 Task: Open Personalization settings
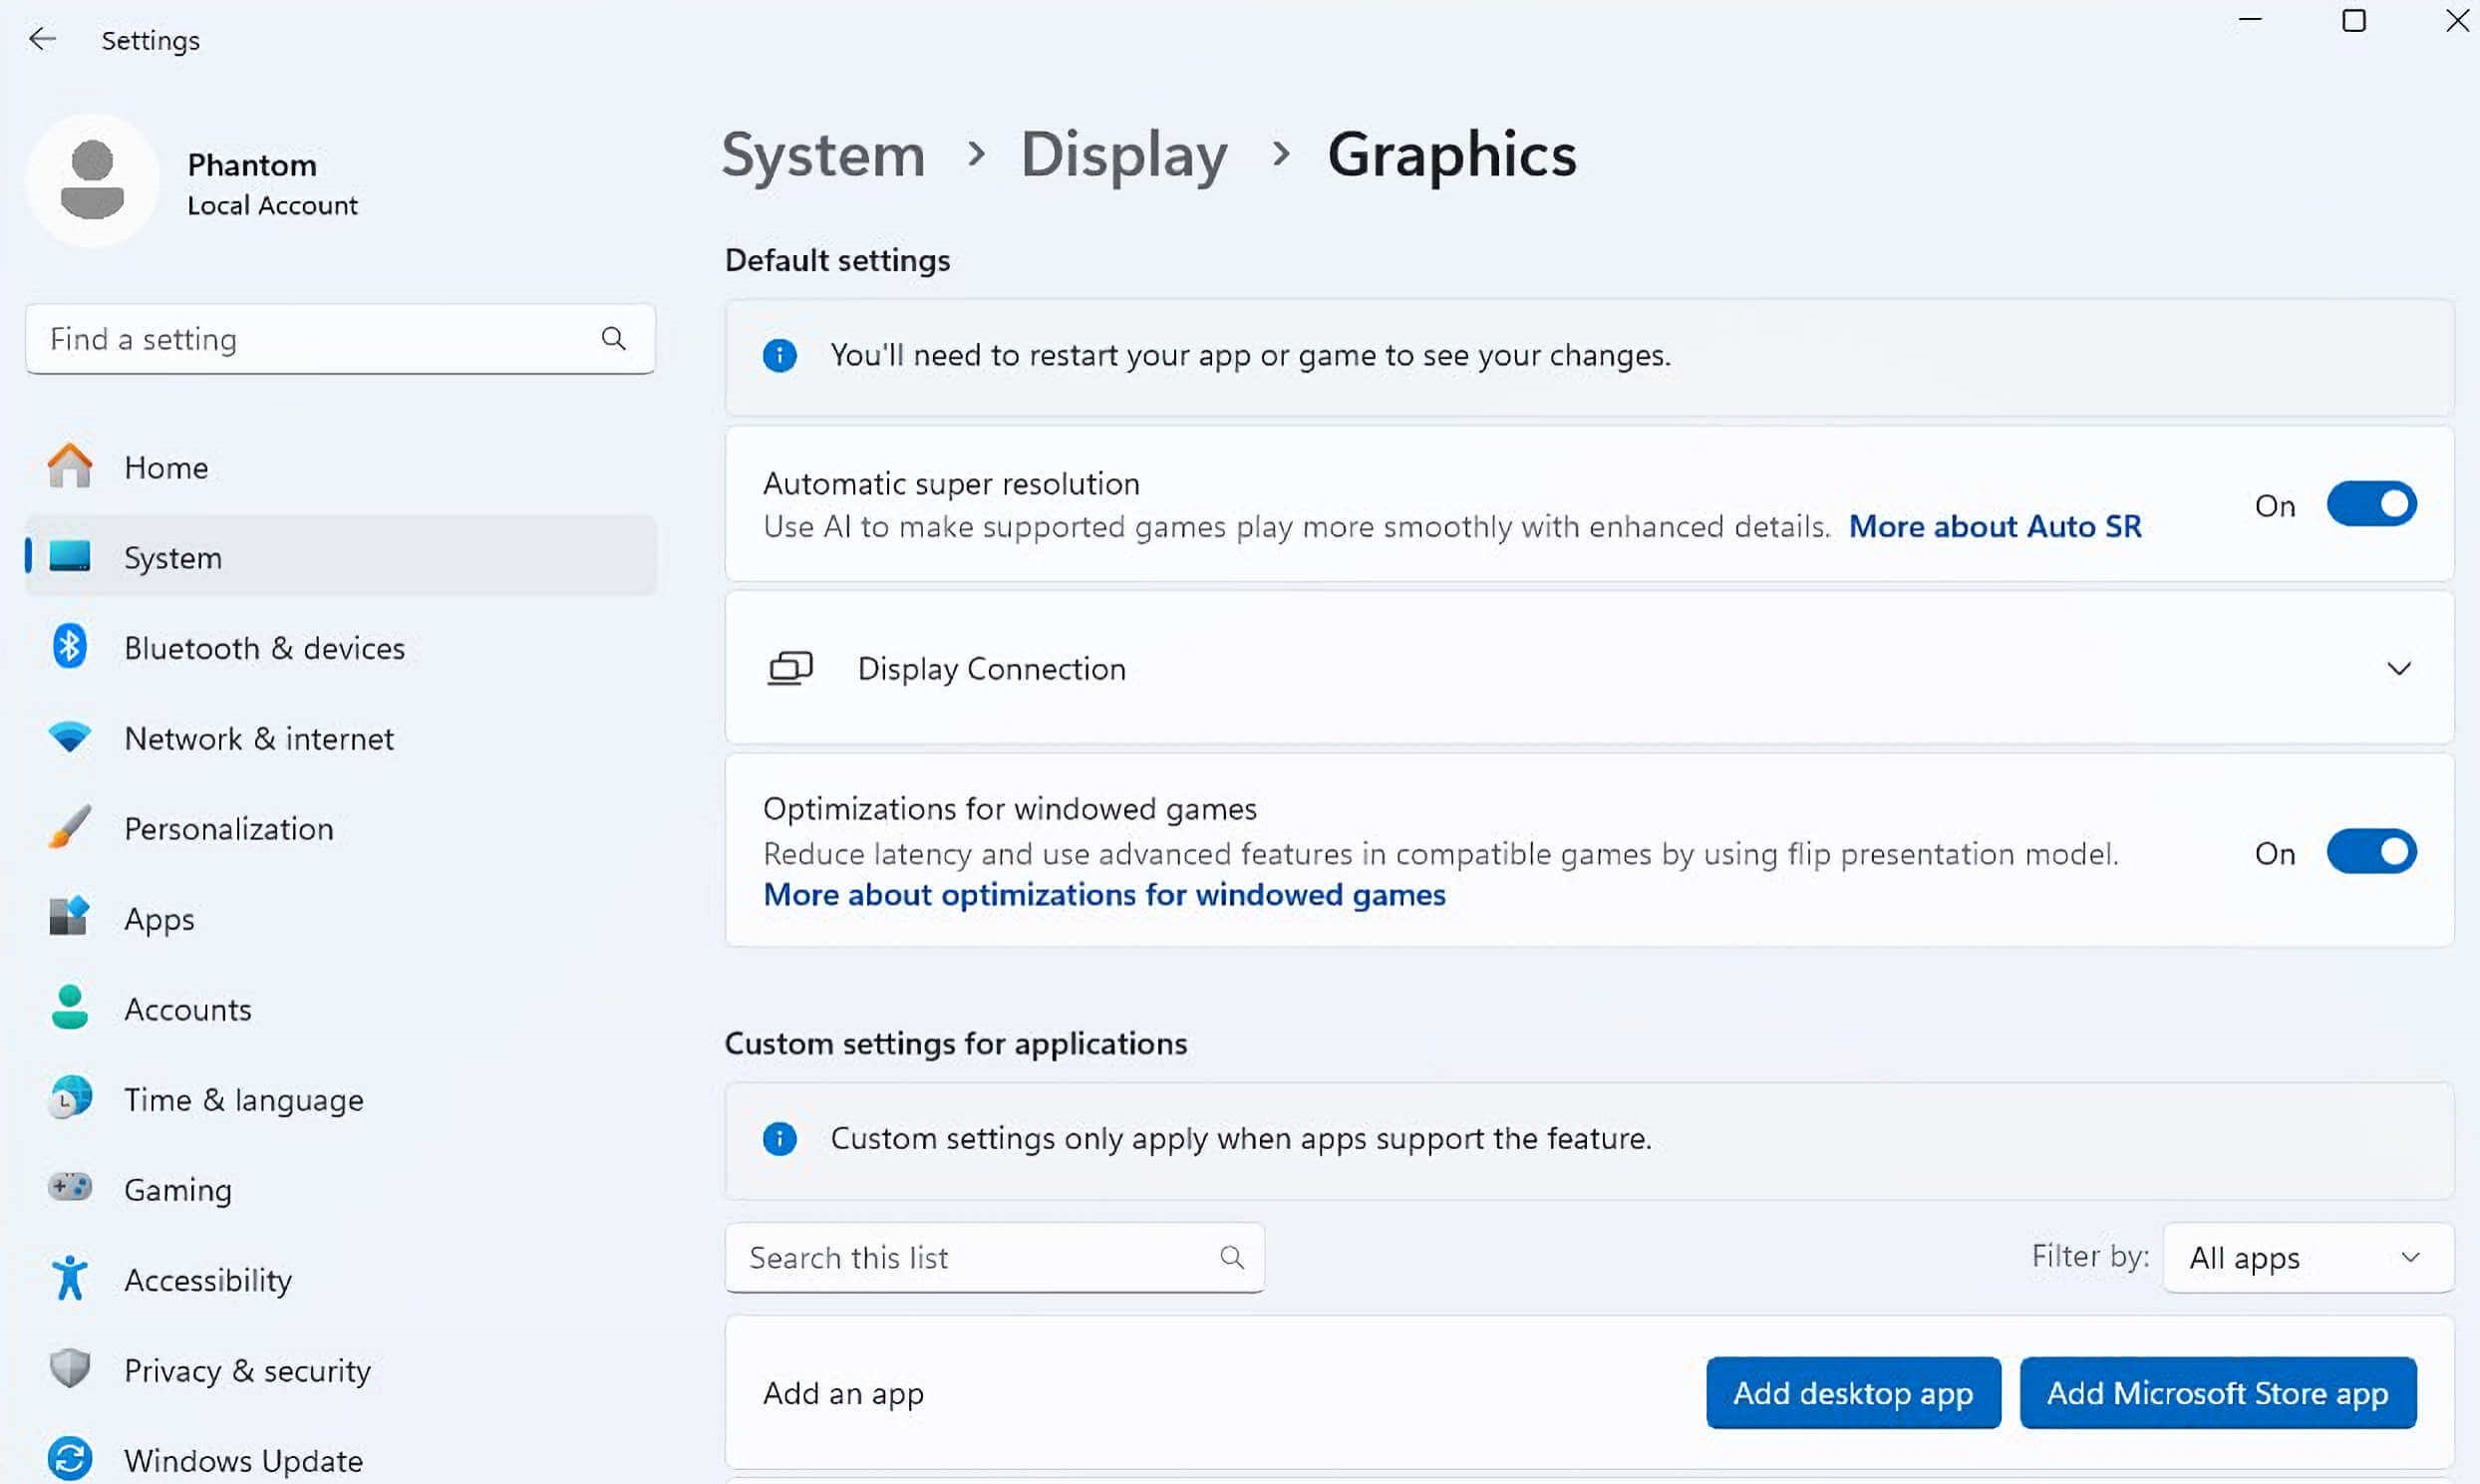[341, 828]
